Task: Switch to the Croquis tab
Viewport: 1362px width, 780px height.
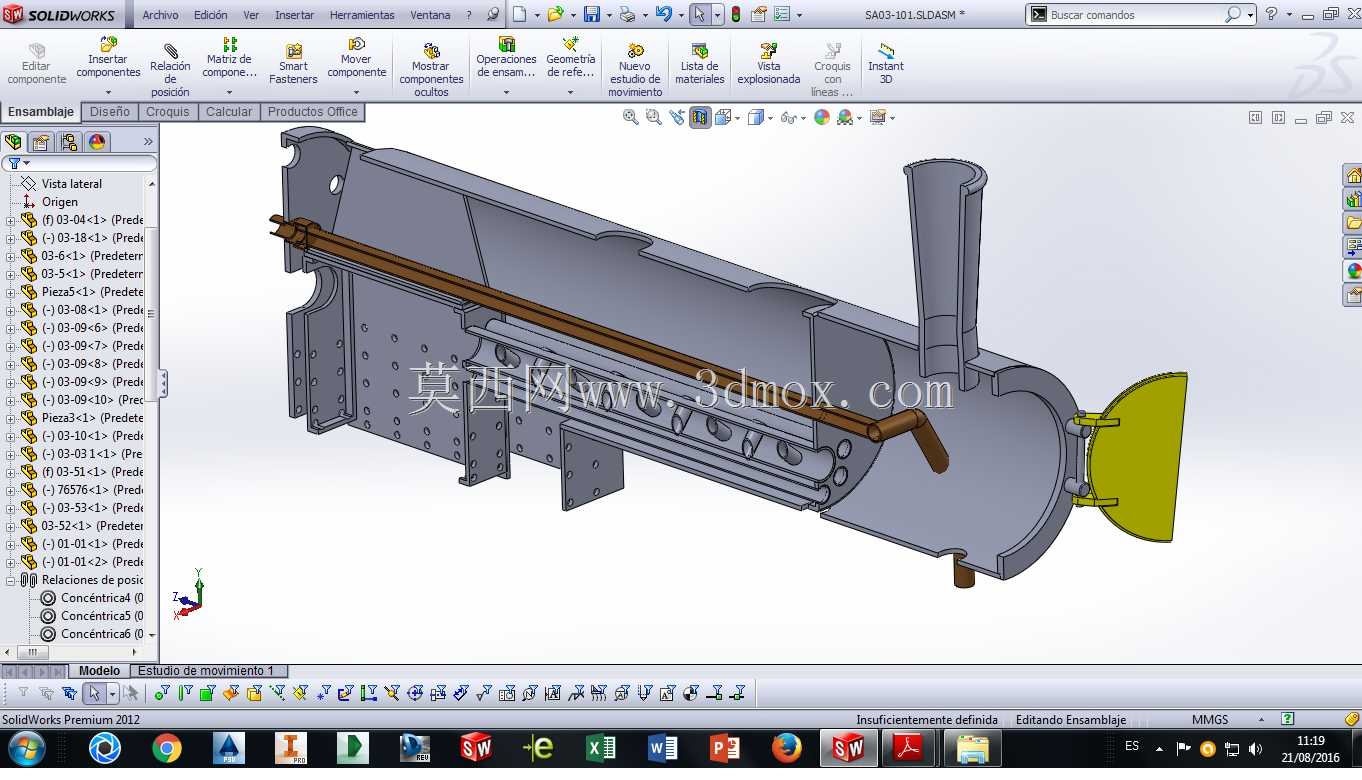Action: click(x=167, y=112)
